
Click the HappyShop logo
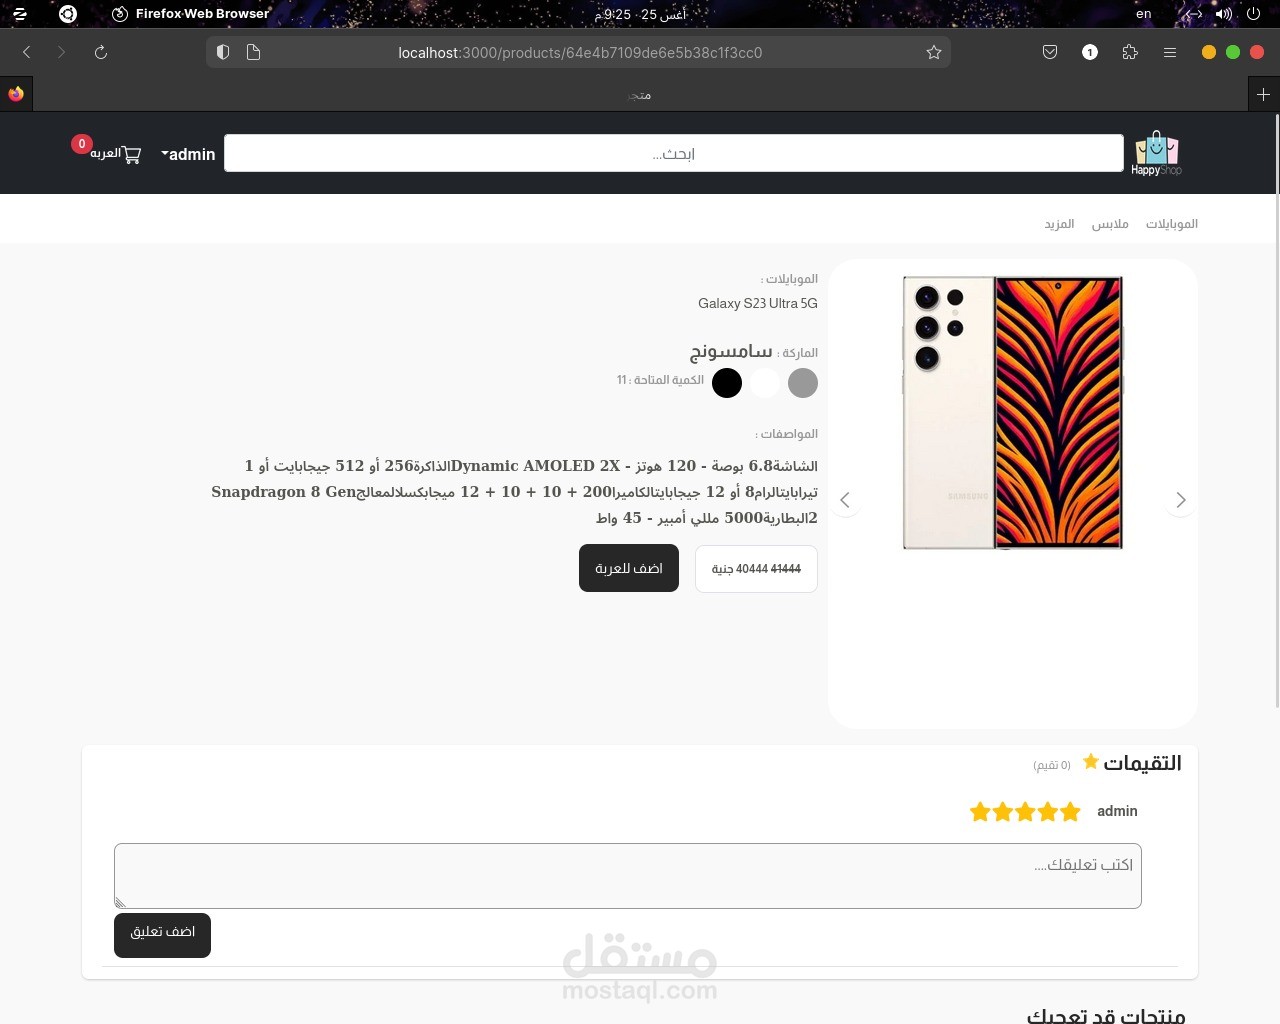pyautogui.click(x=1156, y=154)
